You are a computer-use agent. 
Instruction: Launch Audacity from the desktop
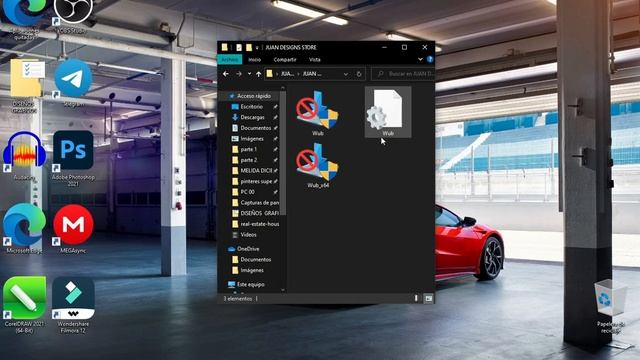click(x=24, y=156)
